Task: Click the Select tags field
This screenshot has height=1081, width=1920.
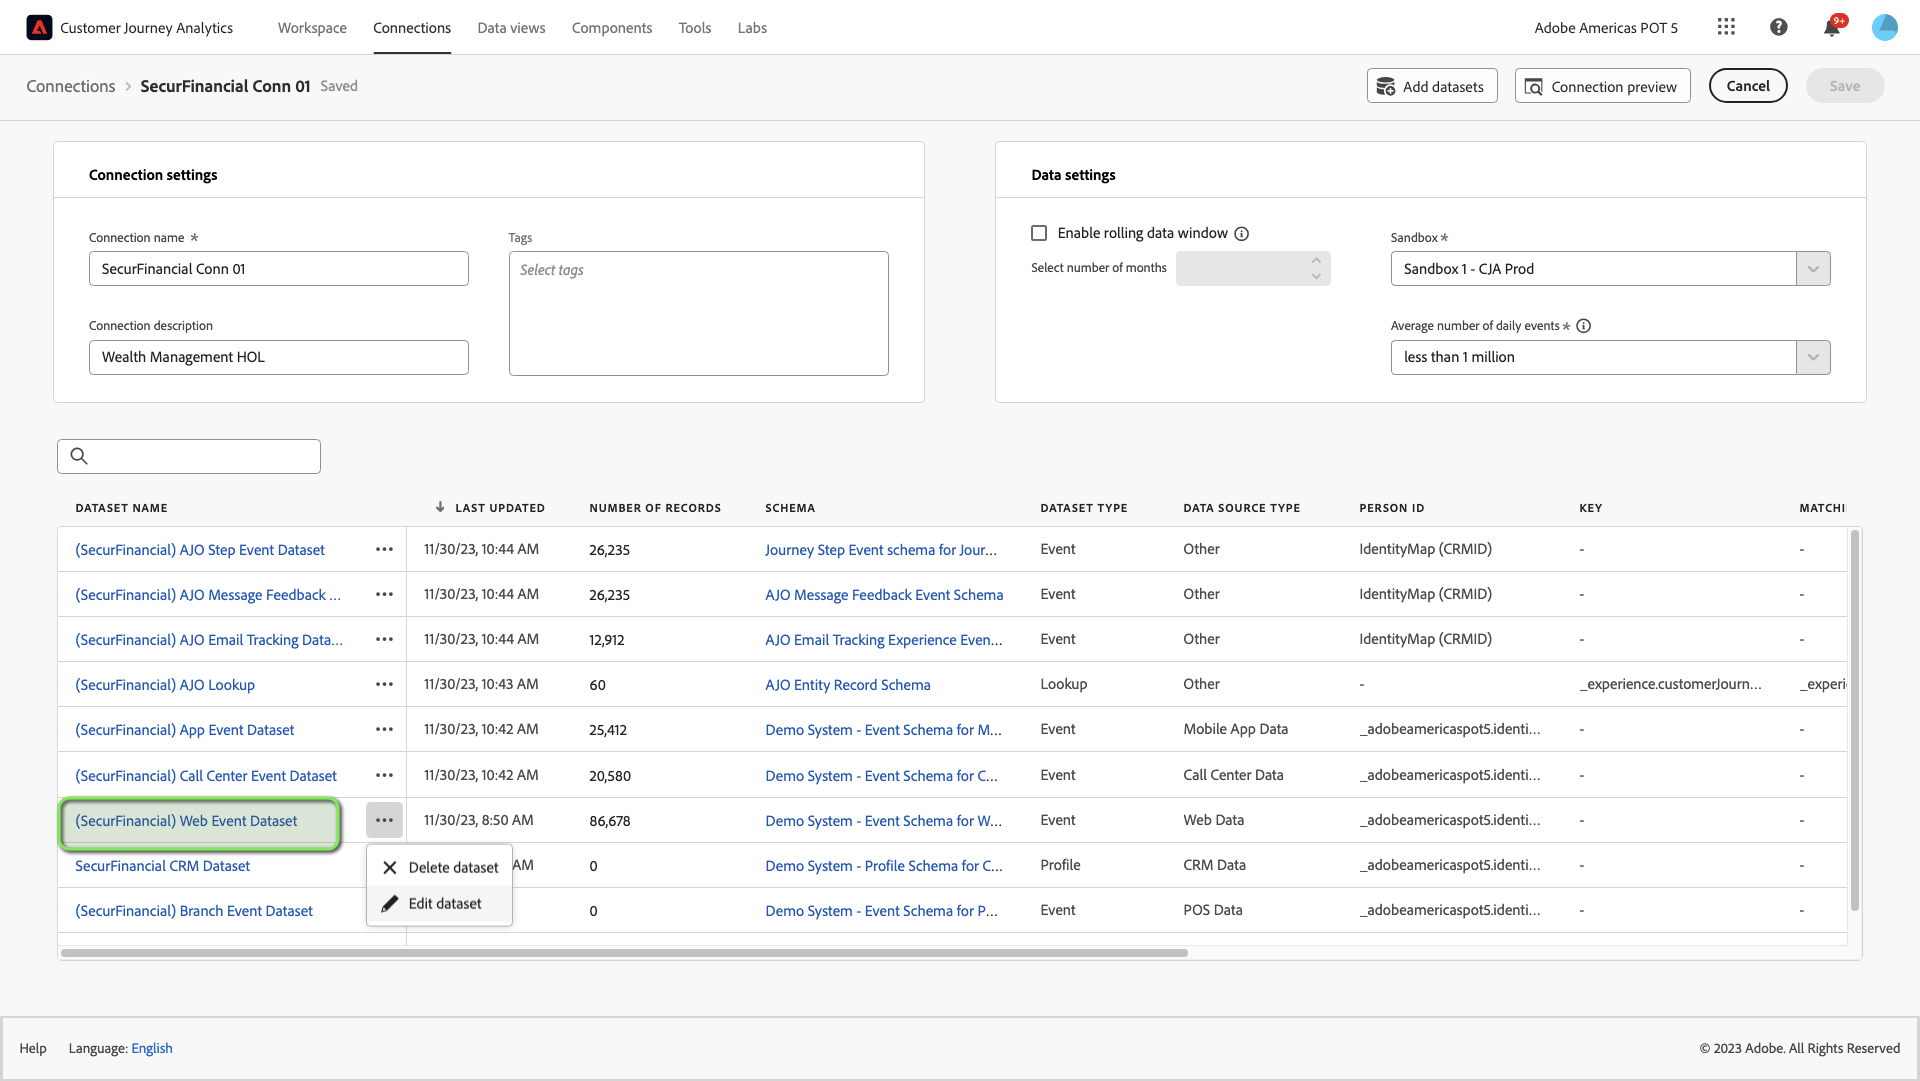Action: (698, 314)
